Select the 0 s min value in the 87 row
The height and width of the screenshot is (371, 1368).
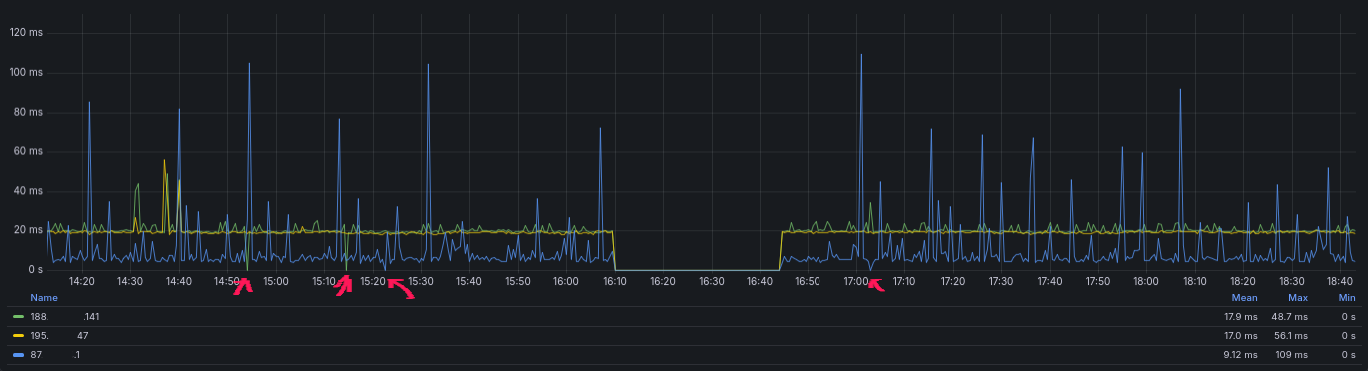1349,354
